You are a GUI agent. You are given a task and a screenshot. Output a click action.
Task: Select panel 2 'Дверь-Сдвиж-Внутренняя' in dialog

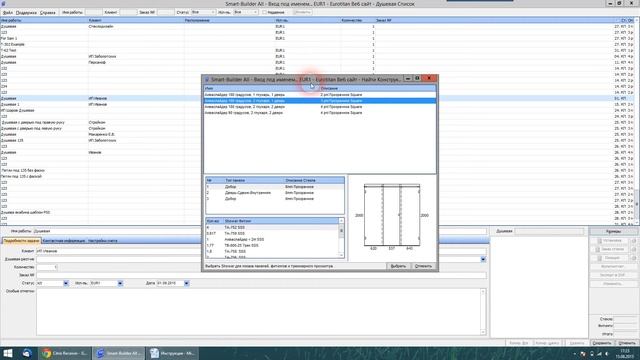tap(275, 193)
